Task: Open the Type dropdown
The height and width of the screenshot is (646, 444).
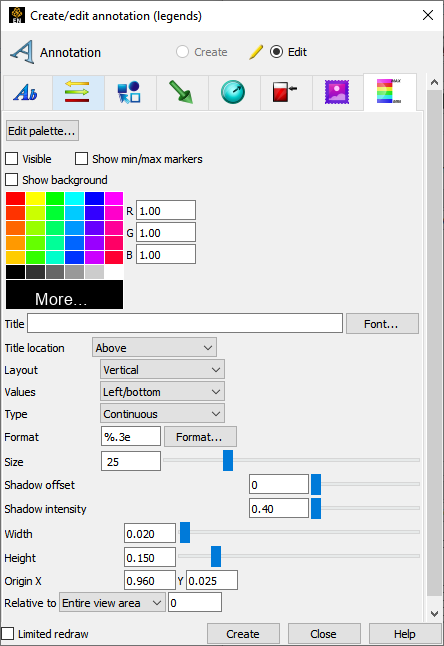Action: pos(162,414)
